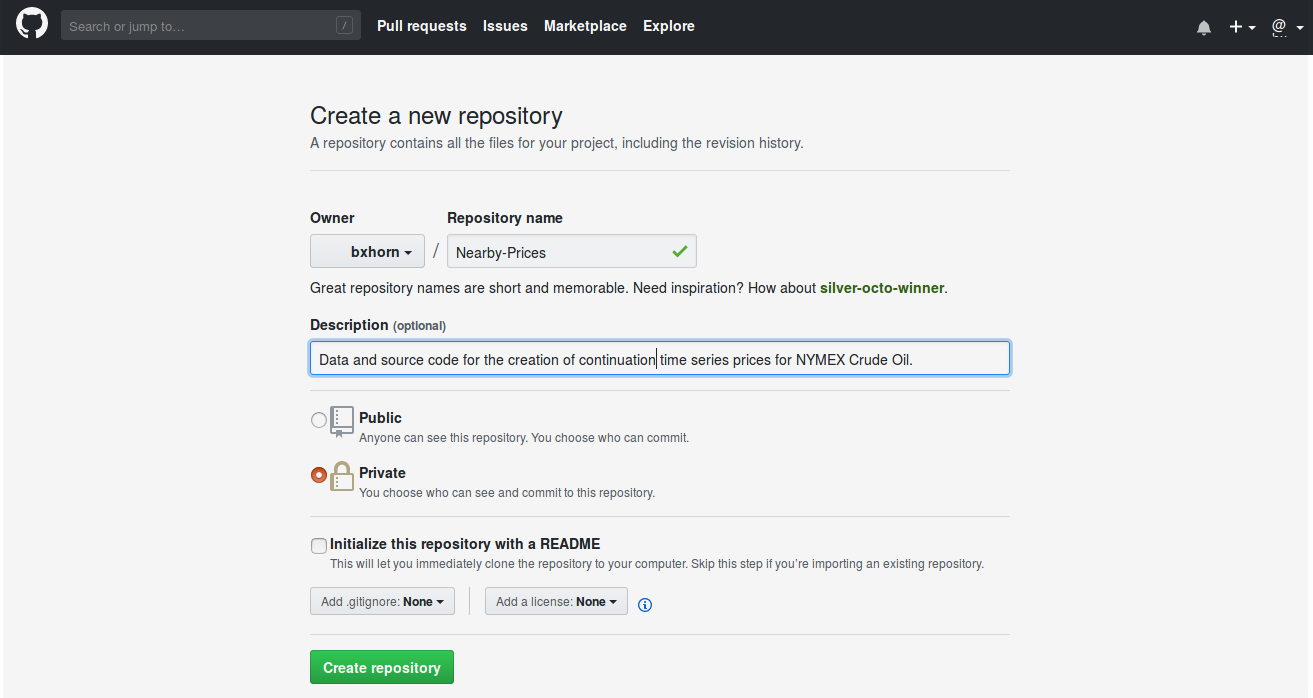1313x698 pixels.
Task: Click the user avatar picture
Action: [x=1280, y=27]
